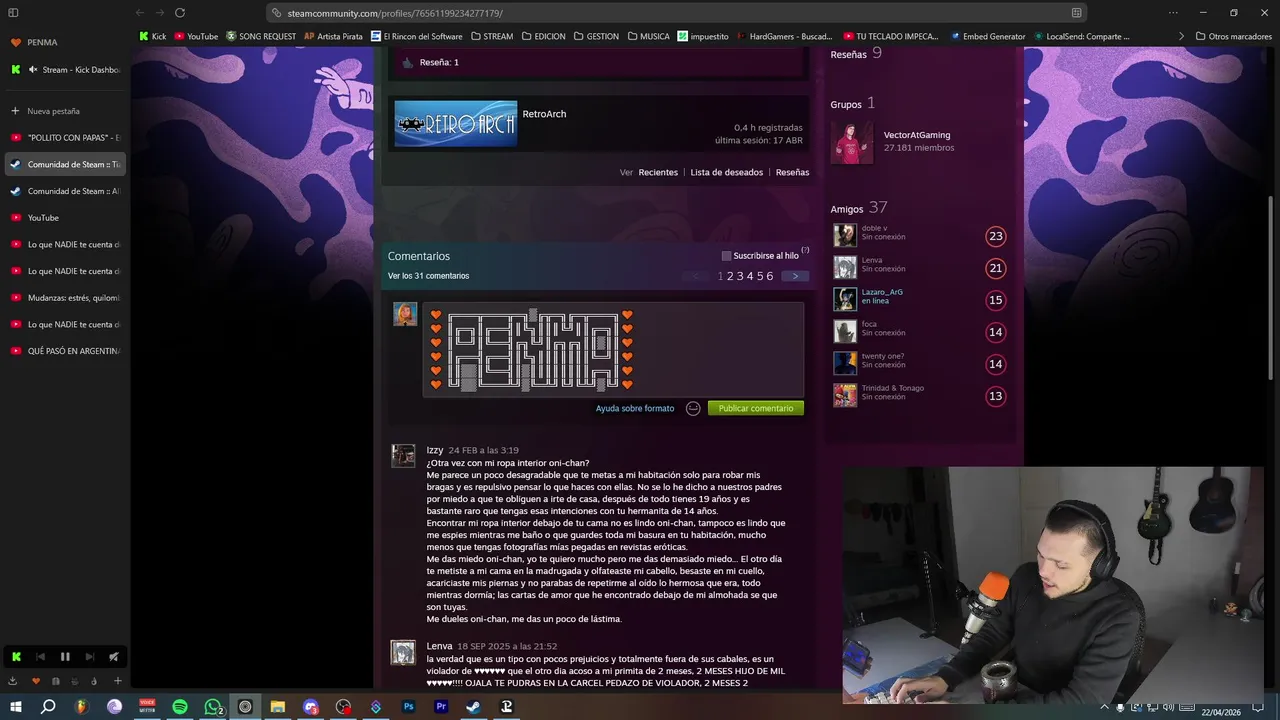The width and height of the screenshot is (1280, 720).
Task: Open the SONG REQUEST bookmark
Action: (262, 36)
